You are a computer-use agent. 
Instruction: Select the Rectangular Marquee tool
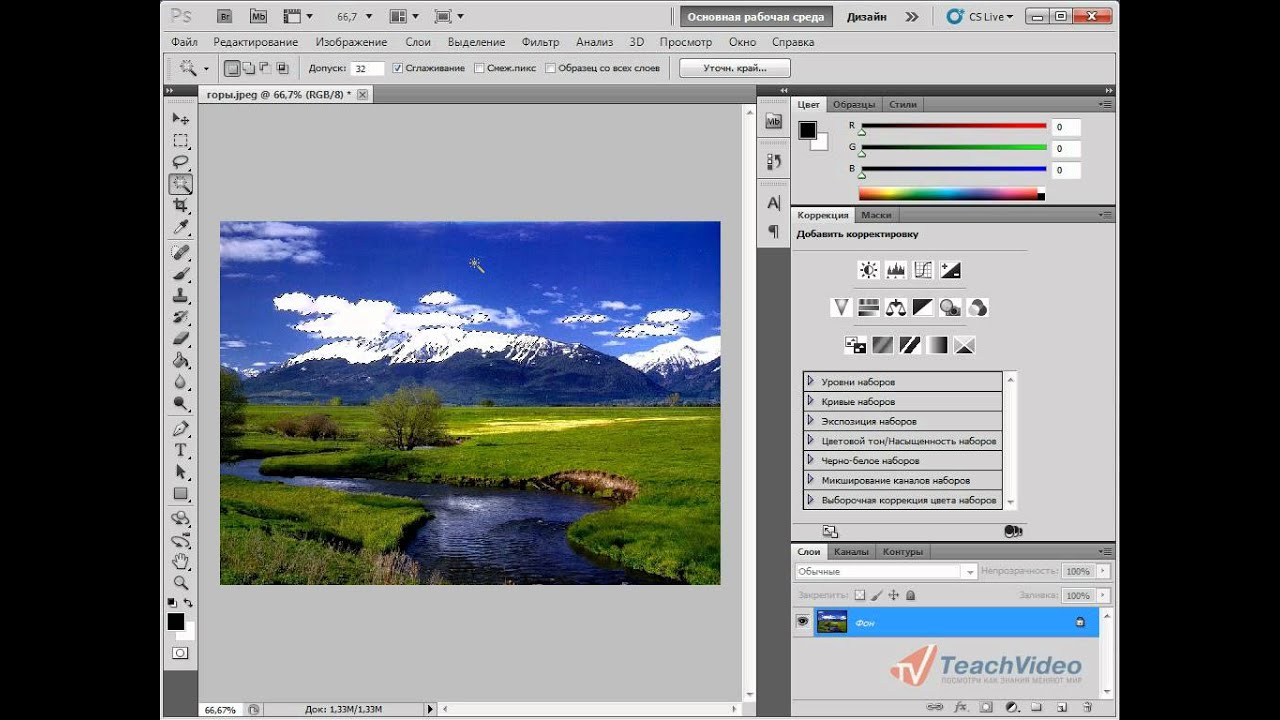tap(181, 140)
